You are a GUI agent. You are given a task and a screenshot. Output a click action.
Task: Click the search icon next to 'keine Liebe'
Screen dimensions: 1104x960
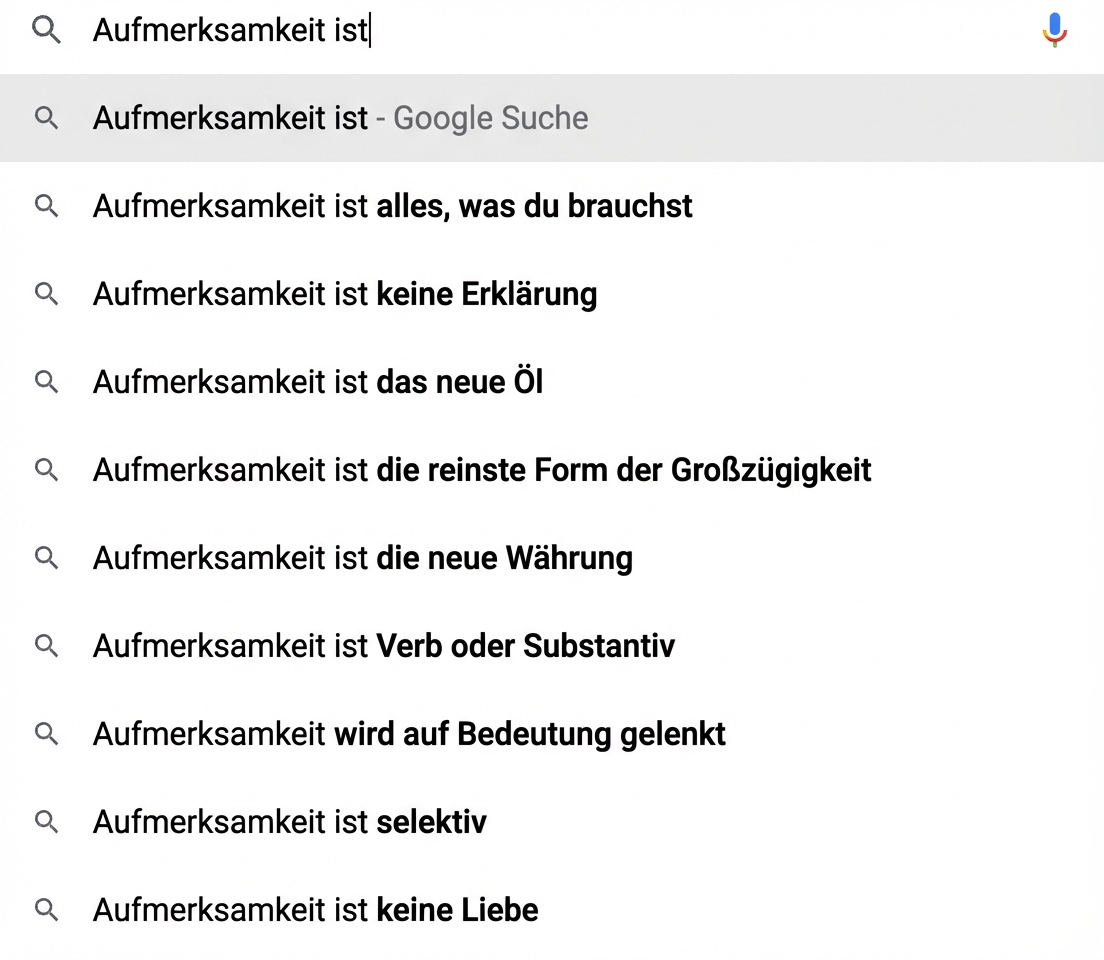46,910
